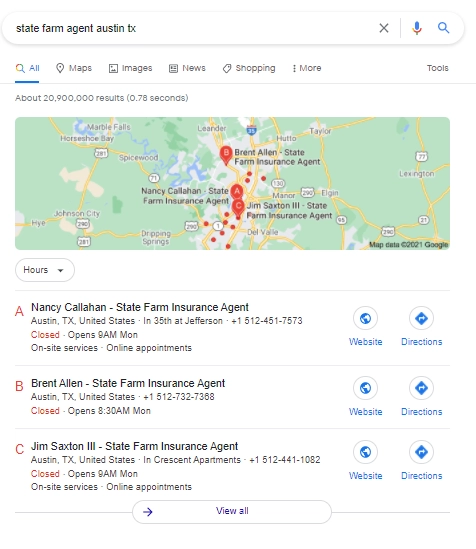Open Website globe icon for Jim Saxton III
This screenshot has height=549, width=476.
pyautogui.click(x=365, y=452)
